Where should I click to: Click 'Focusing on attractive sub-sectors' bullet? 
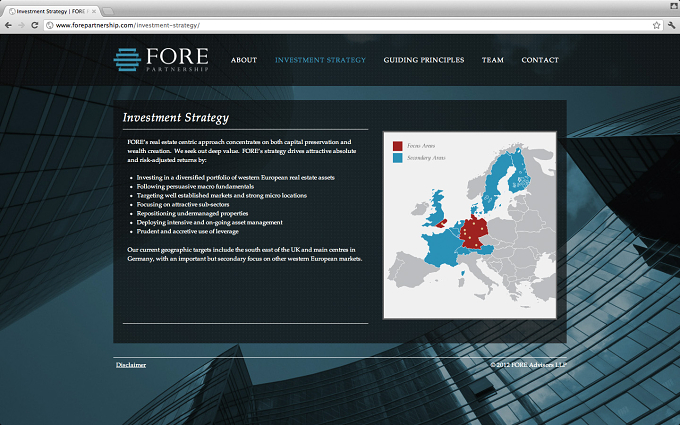tap(183, 205)
